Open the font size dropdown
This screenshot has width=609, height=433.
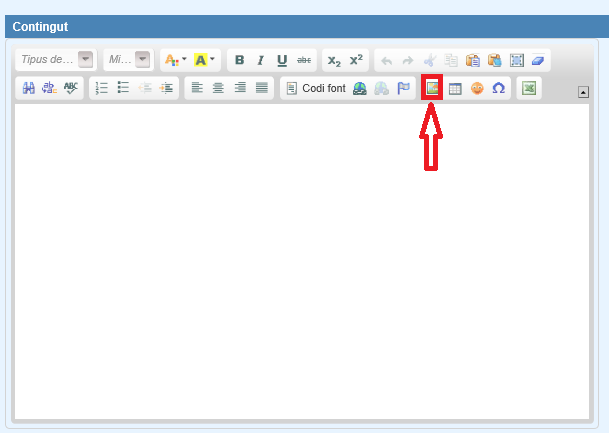coord(143,60)
